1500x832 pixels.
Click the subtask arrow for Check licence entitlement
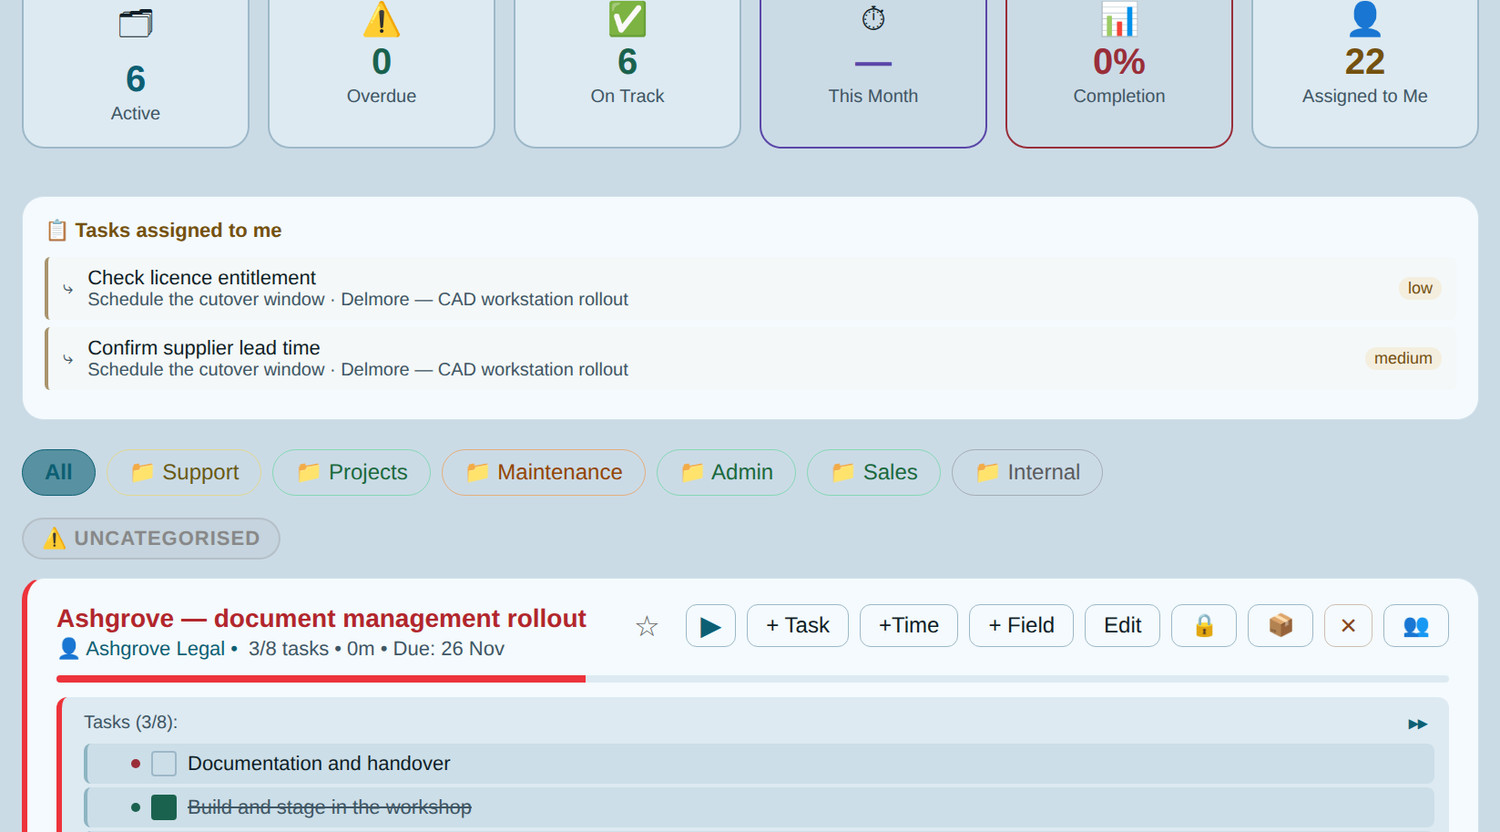(68, 289)
